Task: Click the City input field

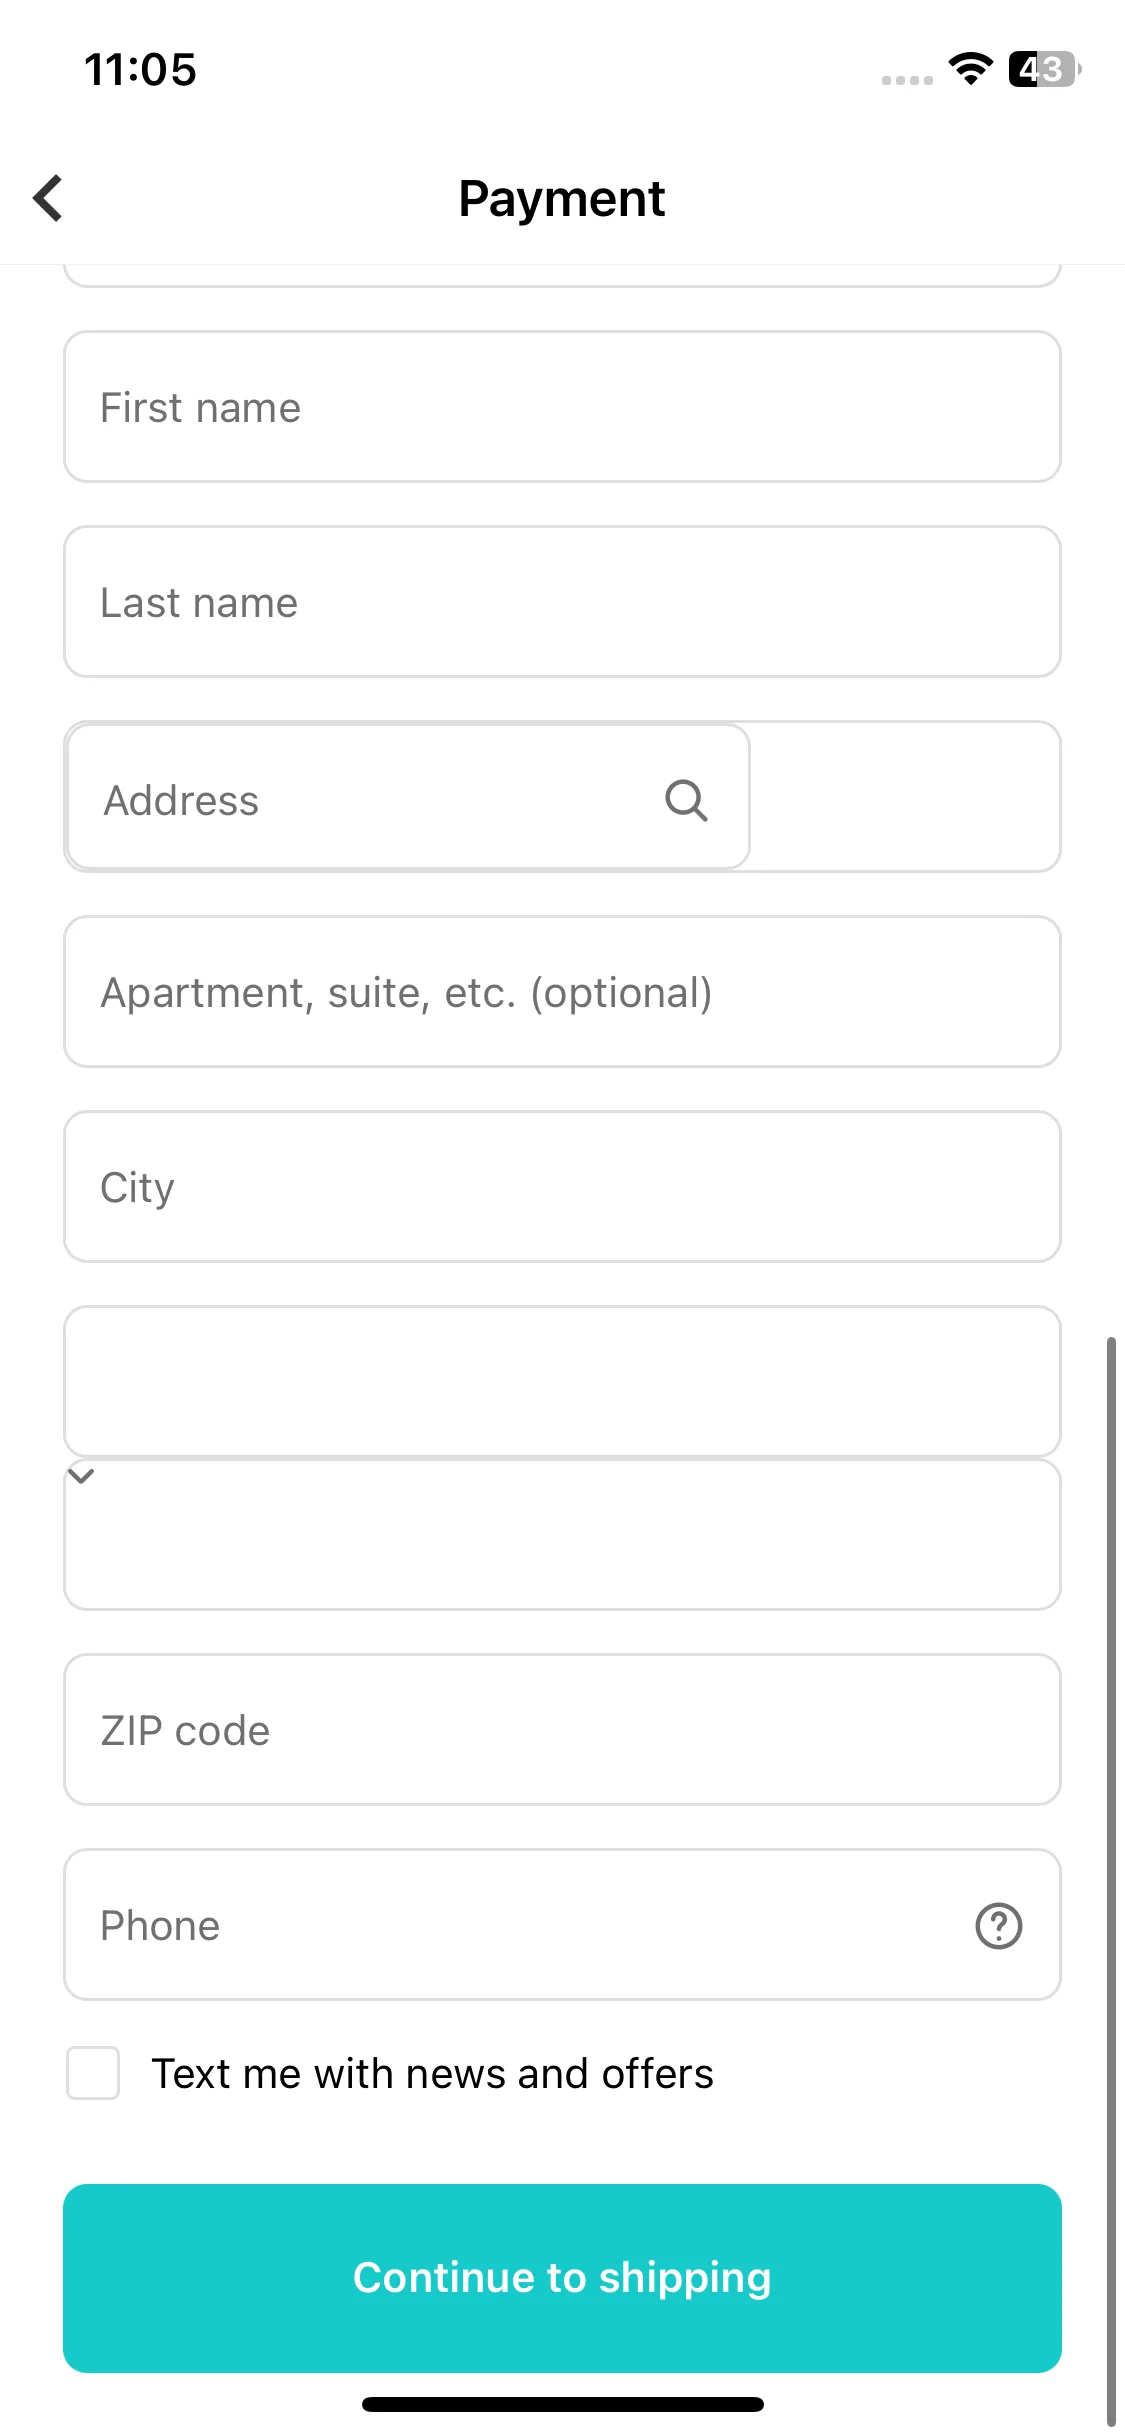Action: (x=562, y=1187)
